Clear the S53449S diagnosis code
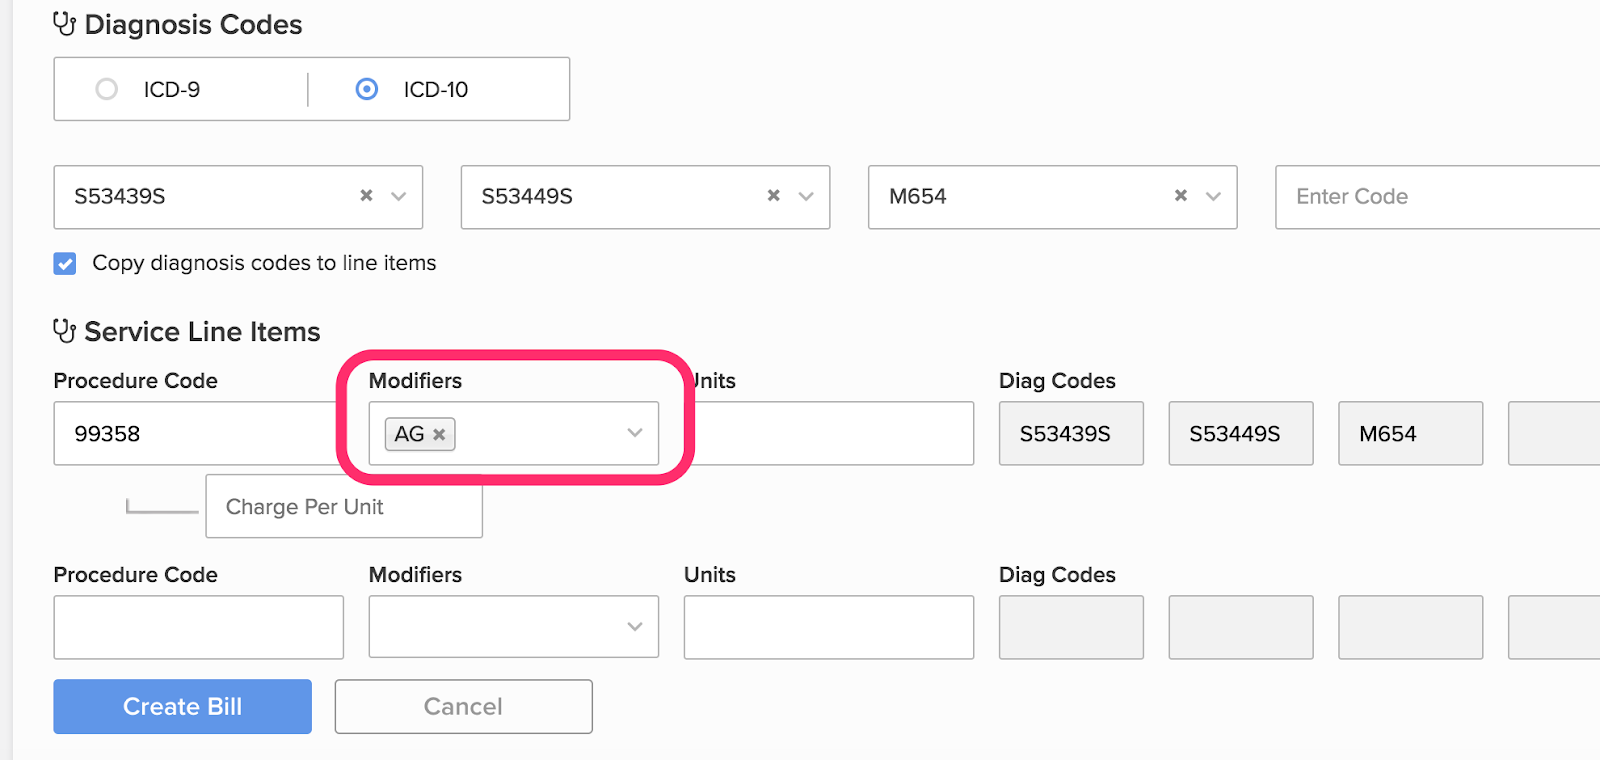The image size is (1600, 760). click(773, 196)
